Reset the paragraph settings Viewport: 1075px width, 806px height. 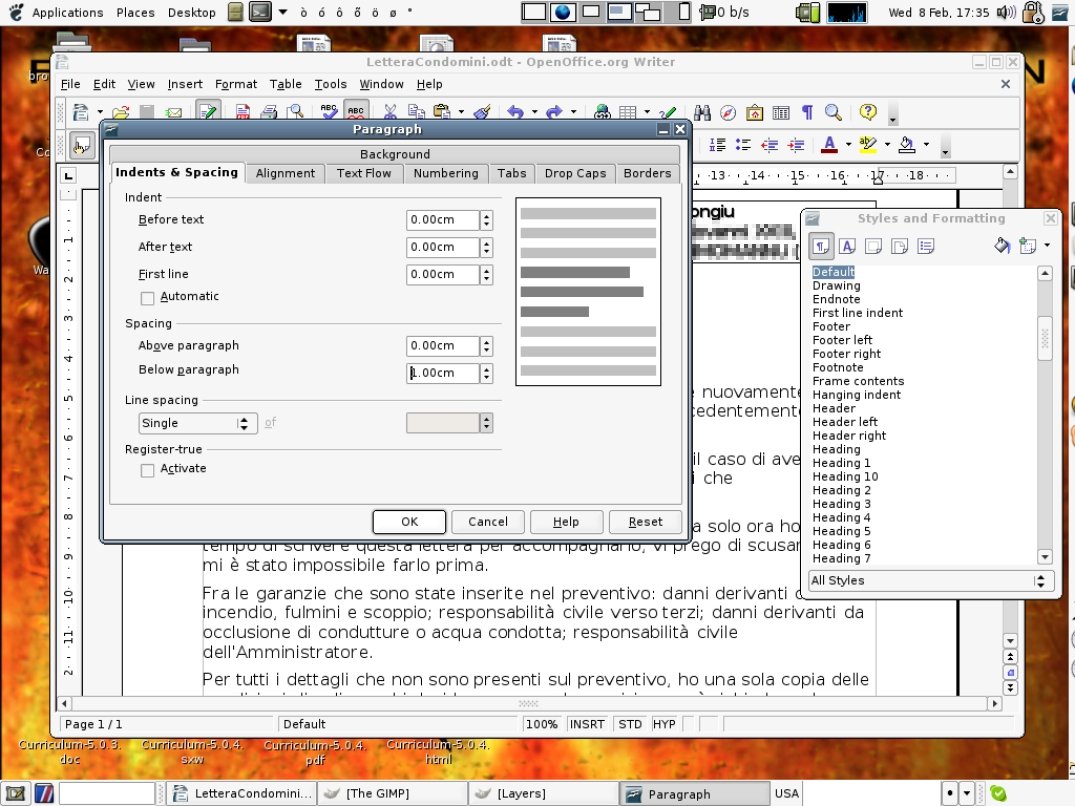tap(645, 521)
